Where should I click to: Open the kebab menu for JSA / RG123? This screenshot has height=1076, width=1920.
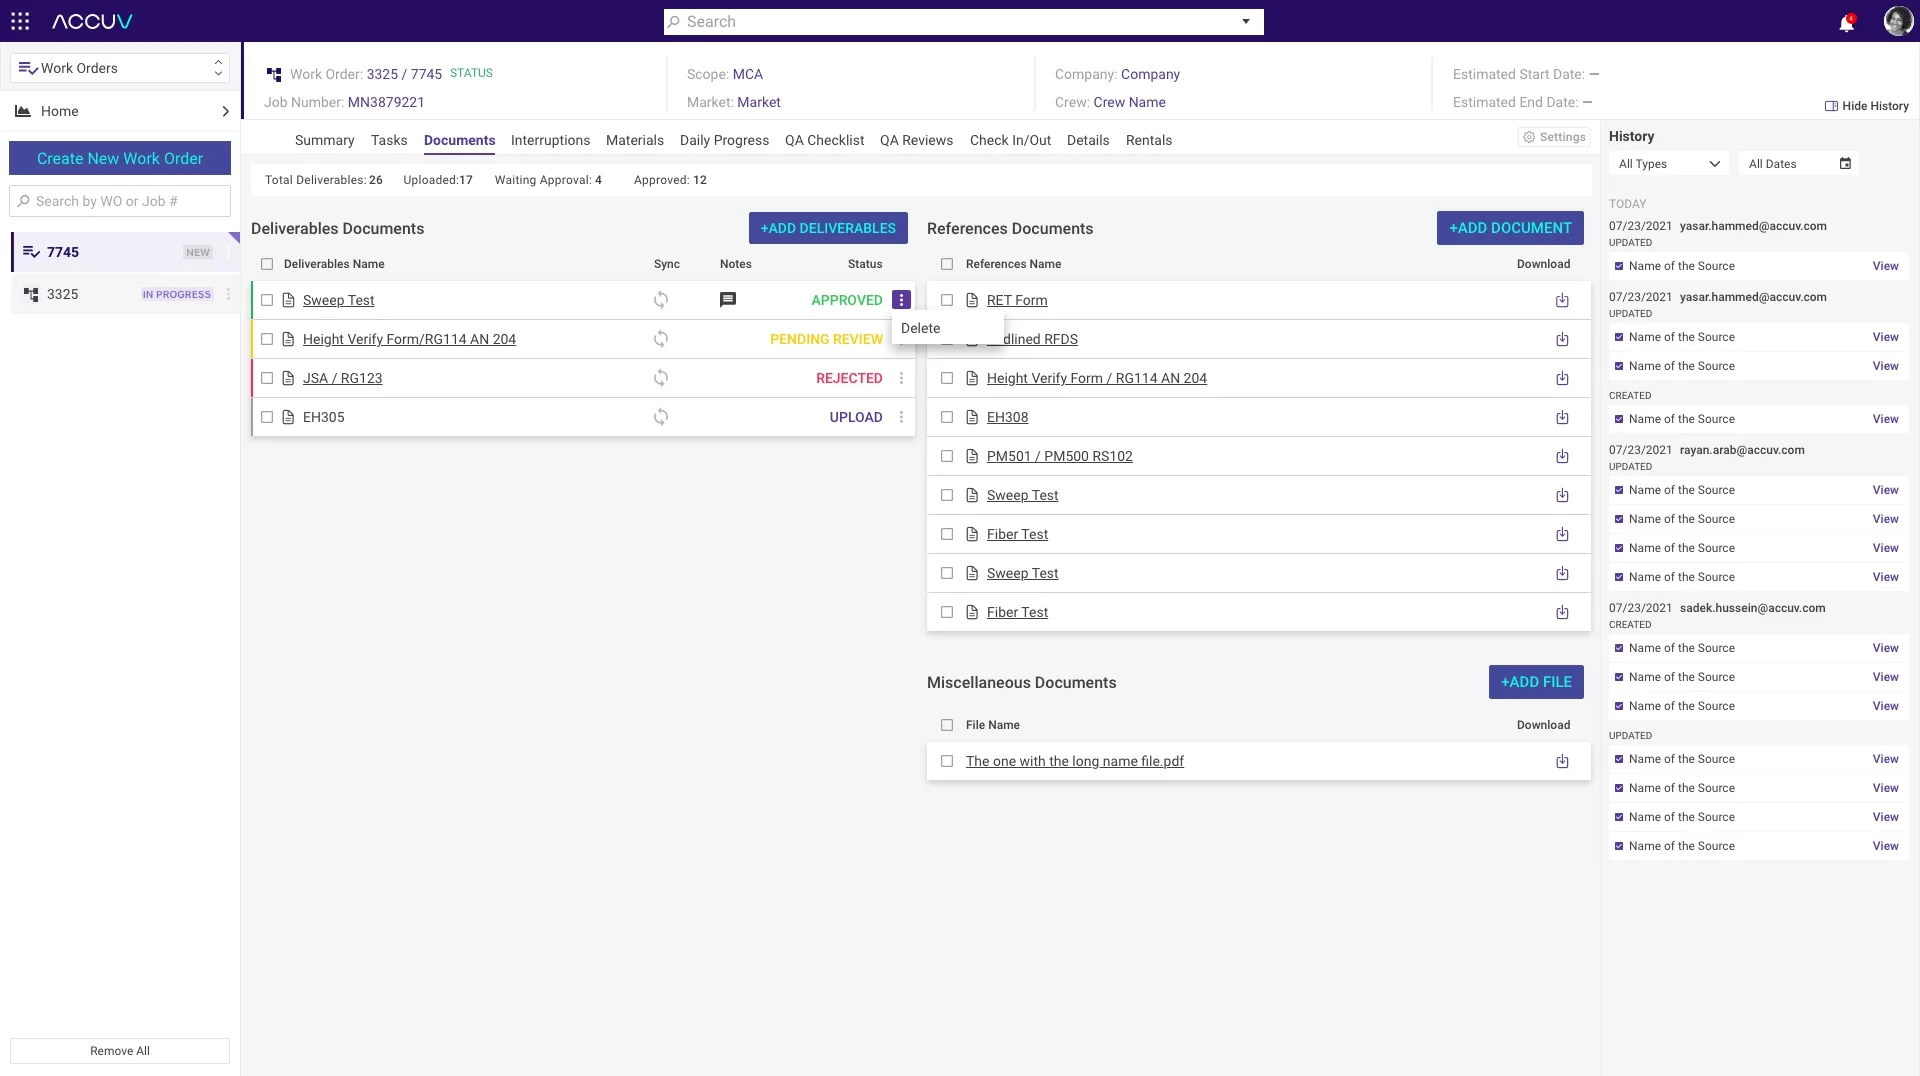pos(901,378)
